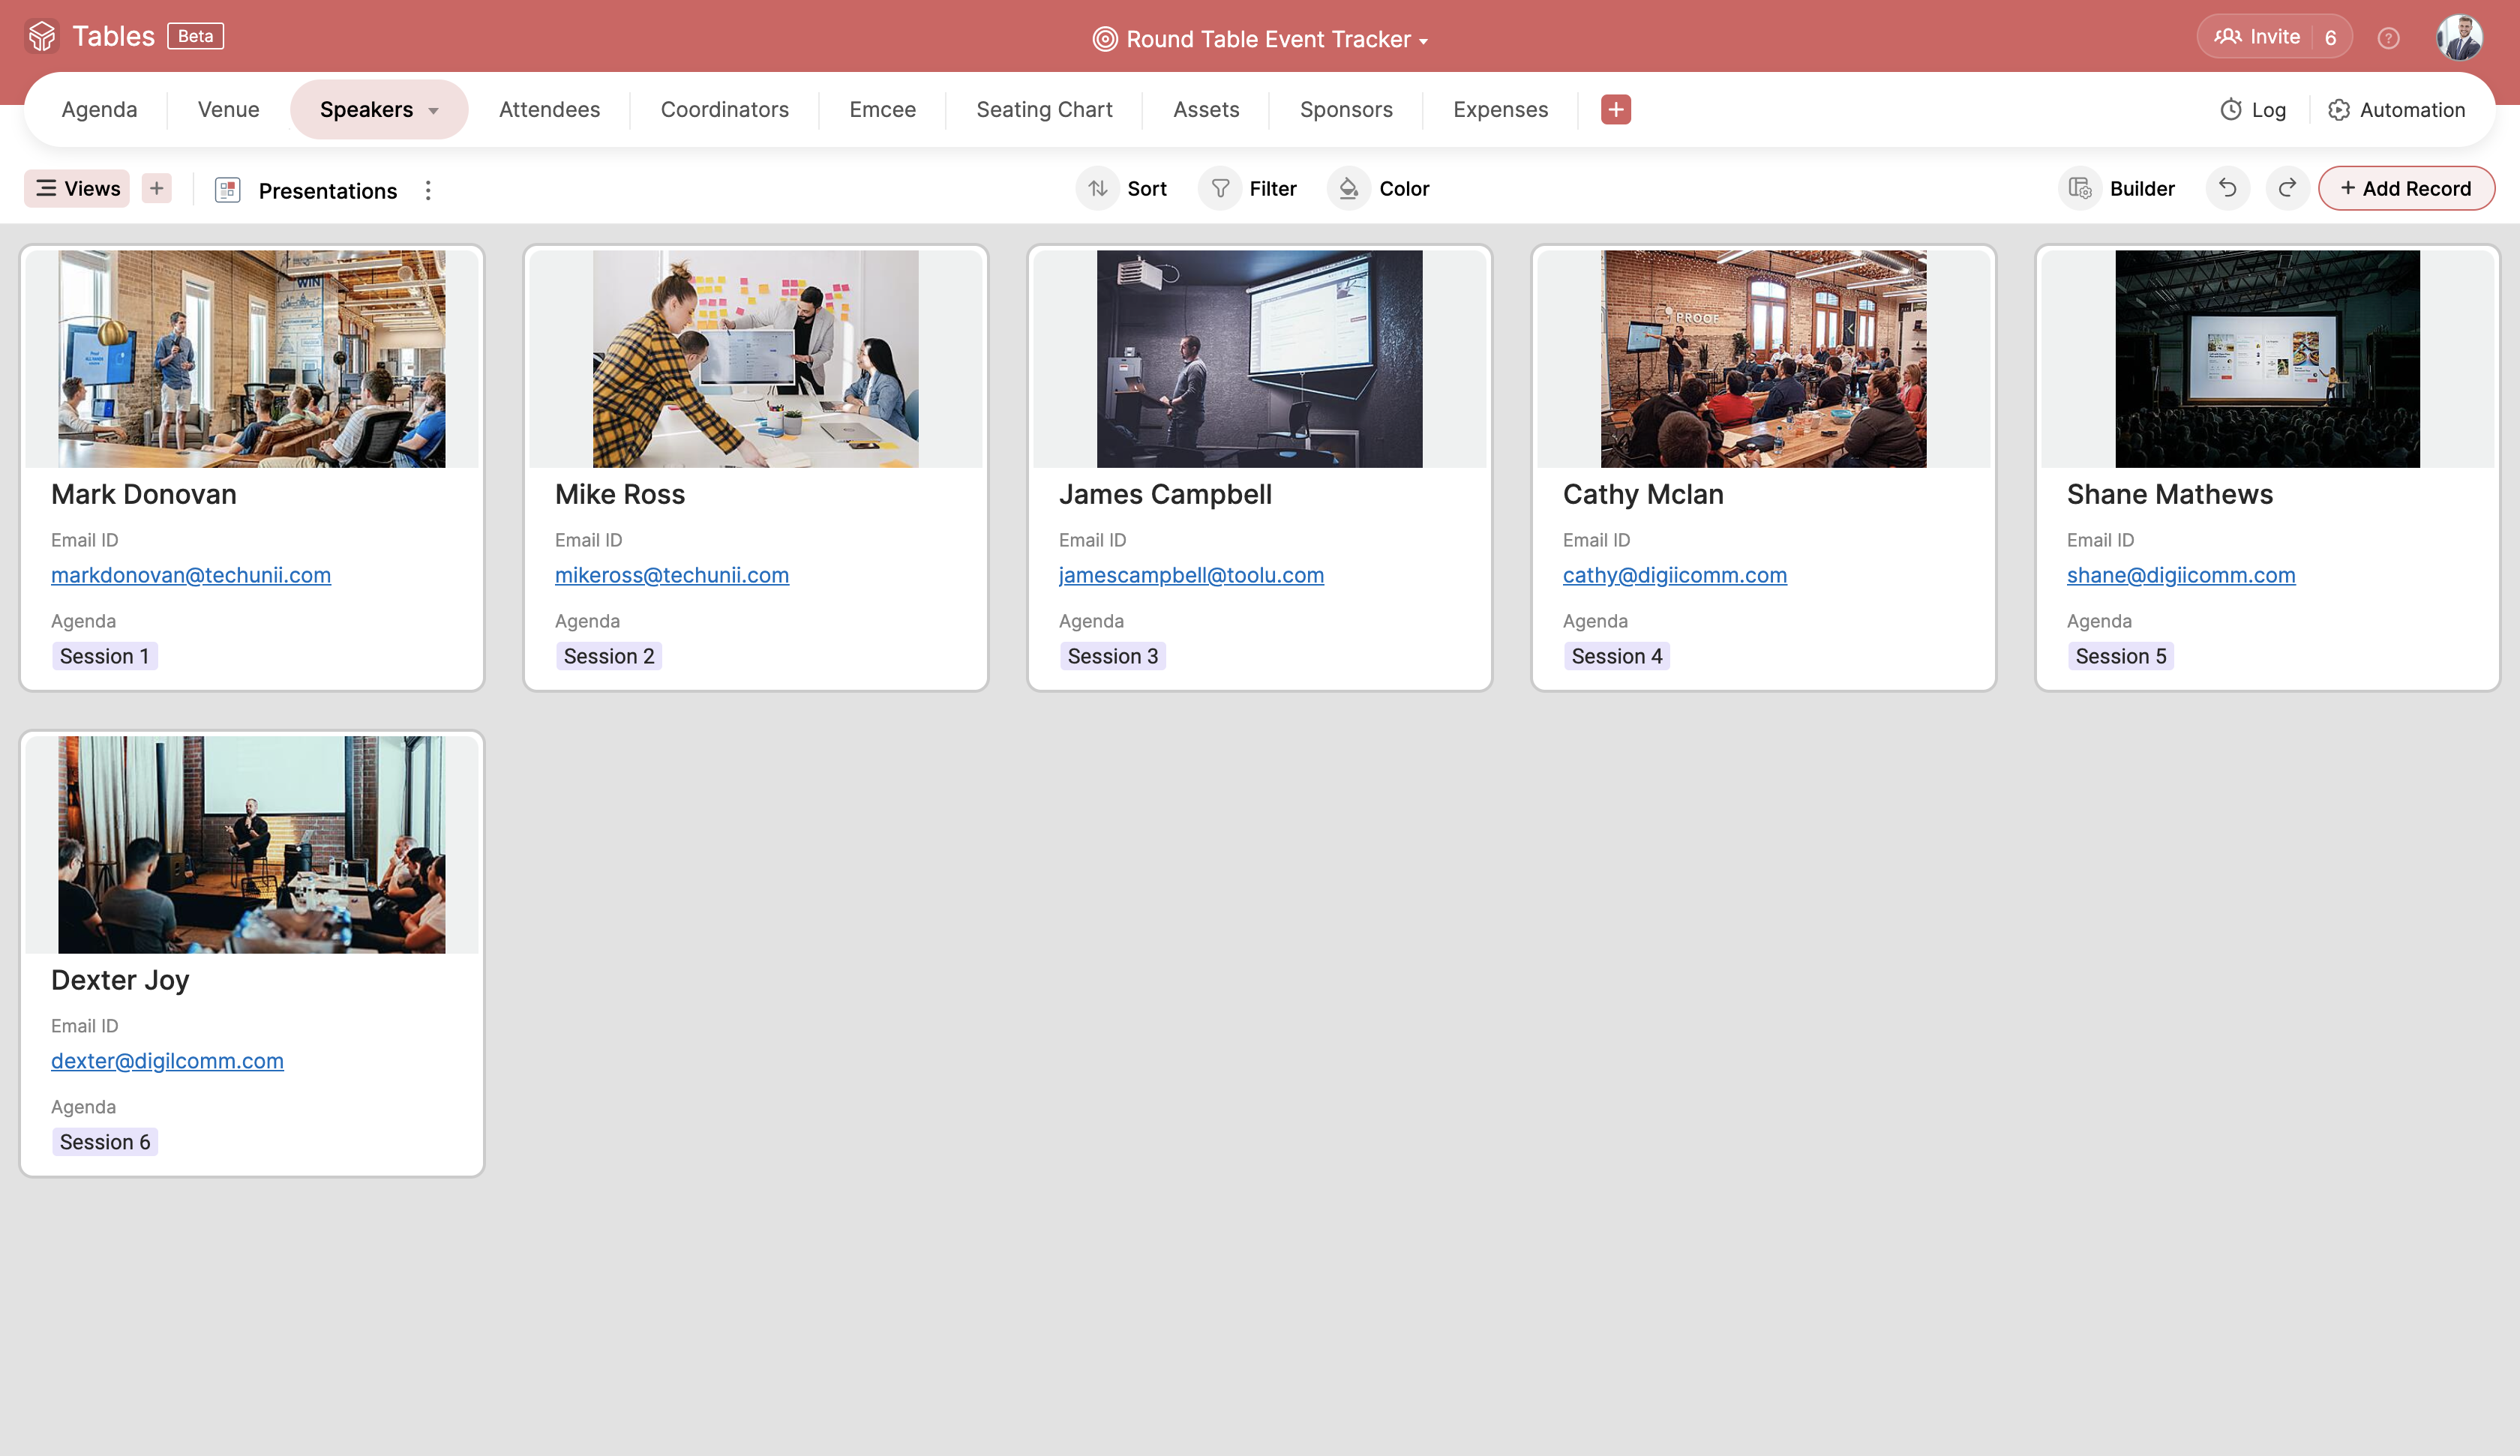Open the Expenses tab

1500,109
